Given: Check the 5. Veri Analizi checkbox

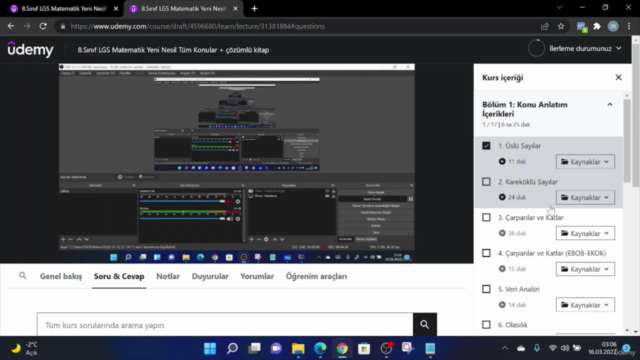Looking at the screenshot, I should 486,289.
